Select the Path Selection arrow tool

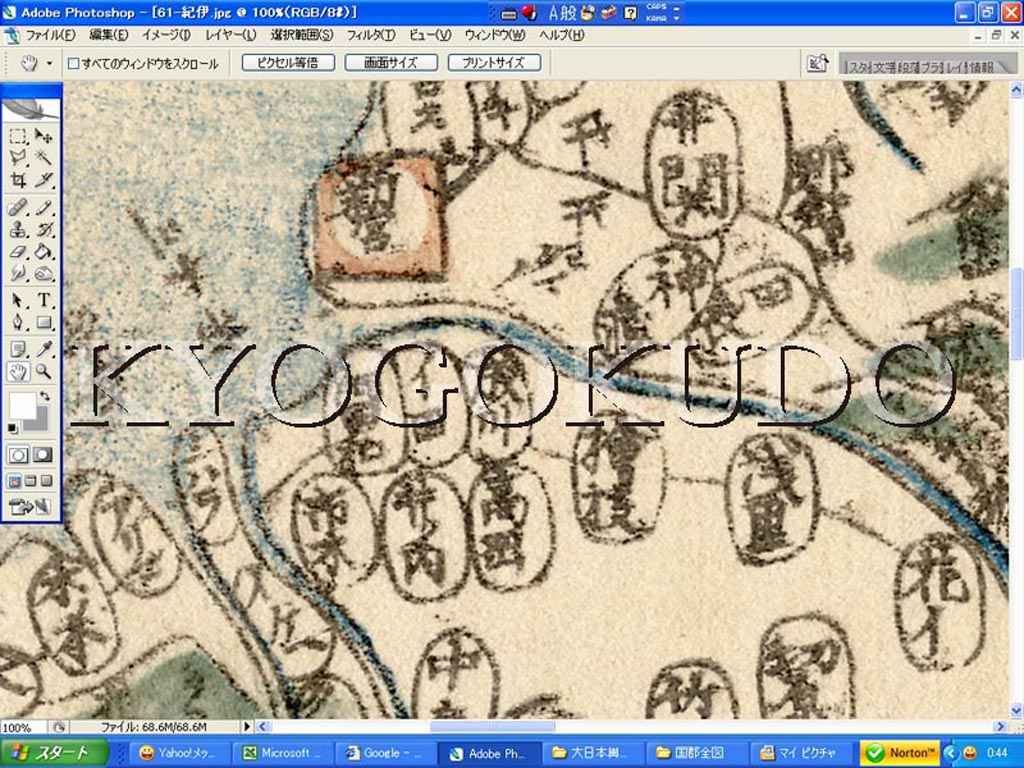(x=18, y=300)
